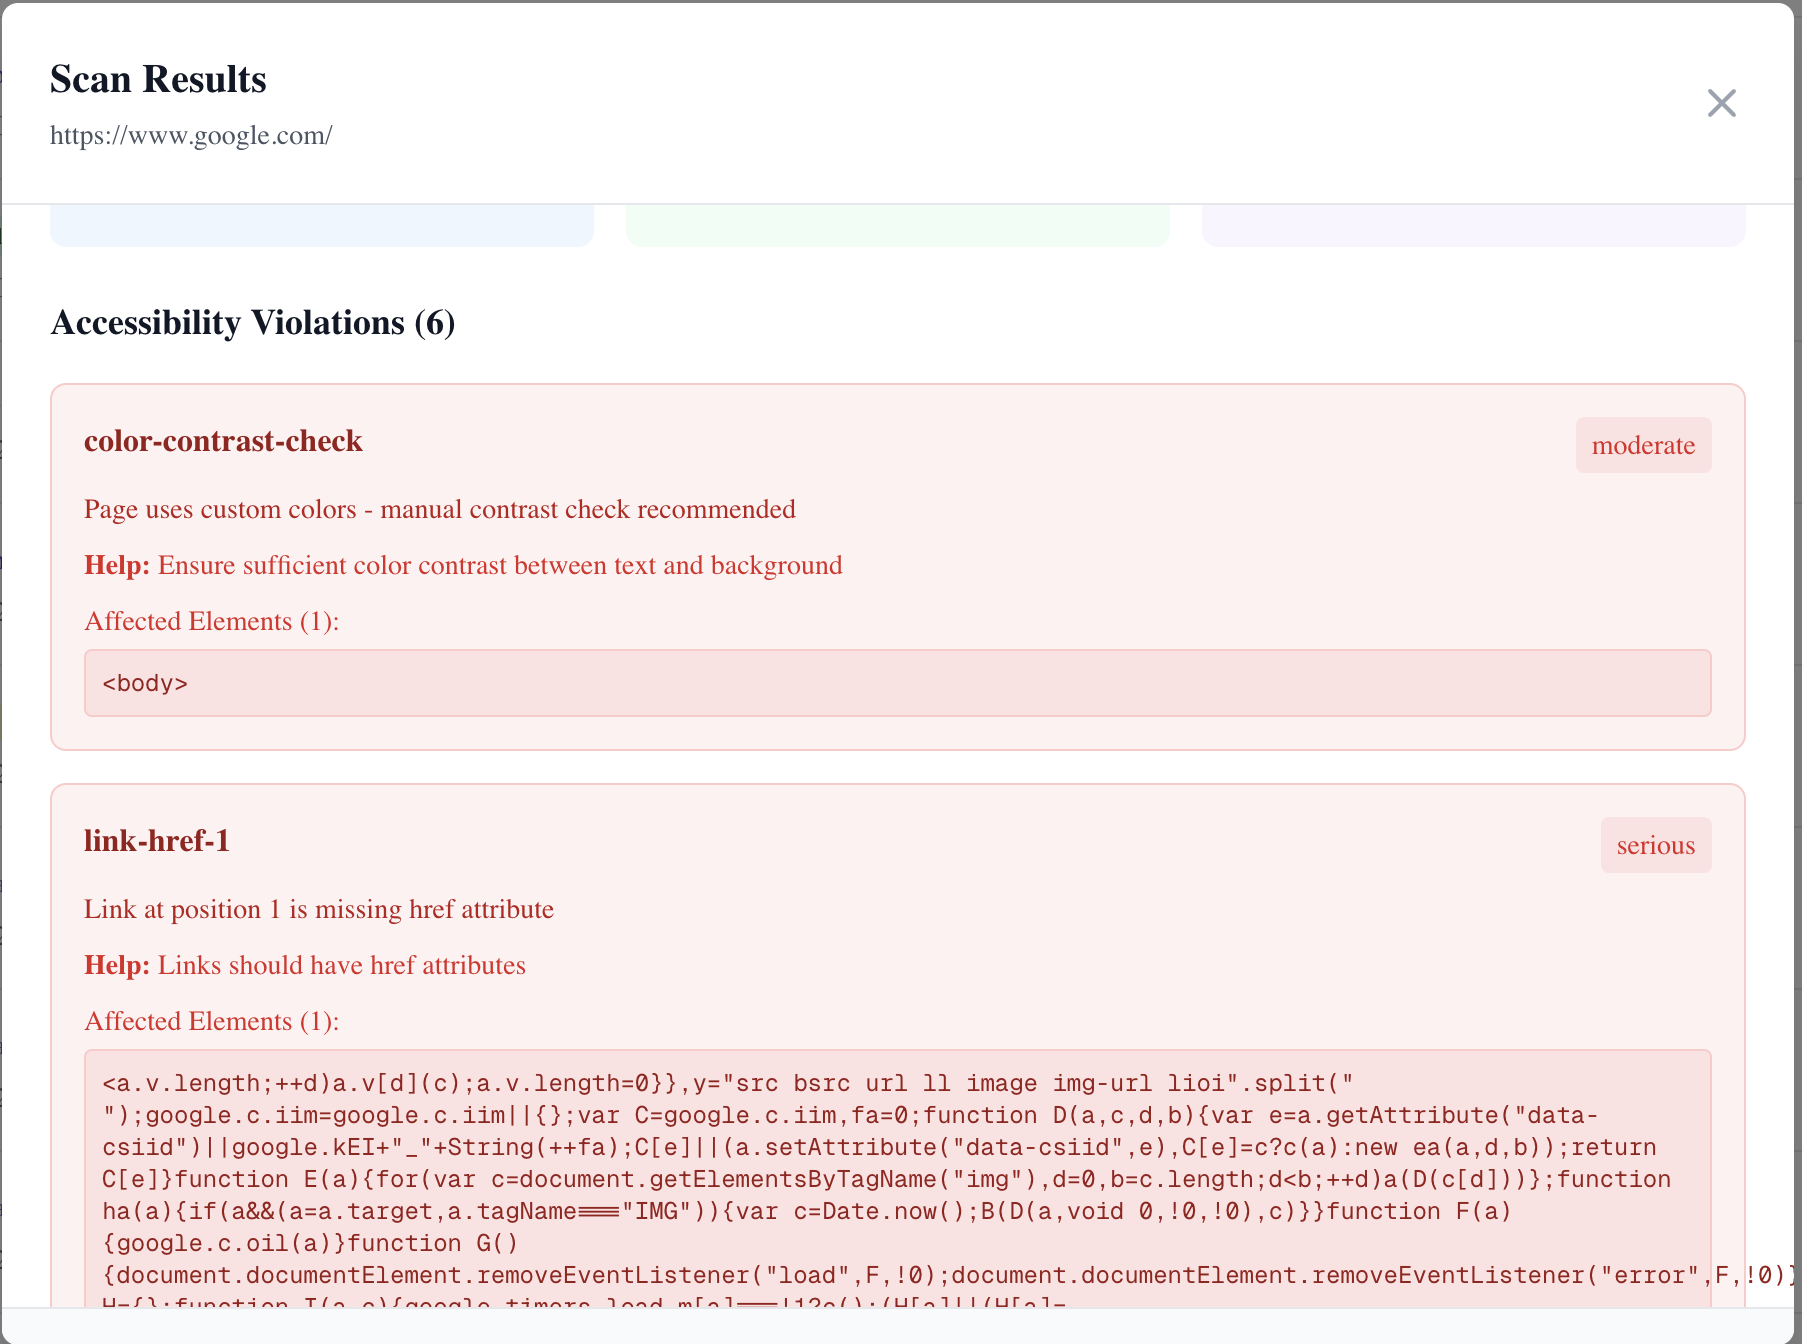Click Affected Elements label under color-contrast-check
Screen dimensions: 1802x1344
[212, 621]
